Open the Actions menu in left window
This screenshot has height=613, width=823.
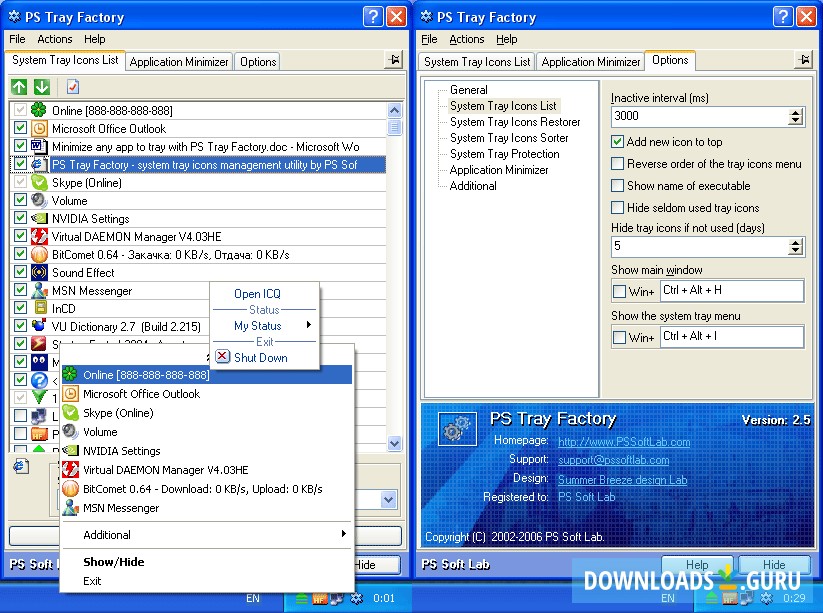[55, 39]
